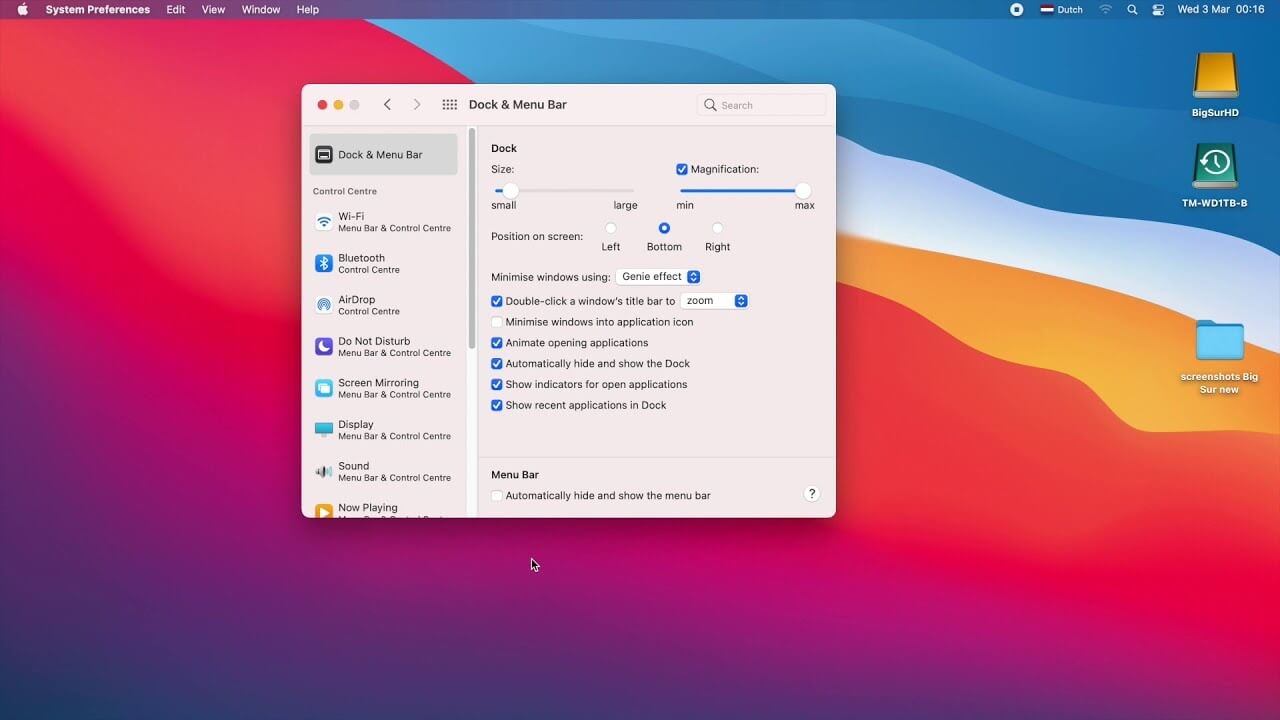
Task: Toggle Show indicators for open applications
Action: click(497, 384)
